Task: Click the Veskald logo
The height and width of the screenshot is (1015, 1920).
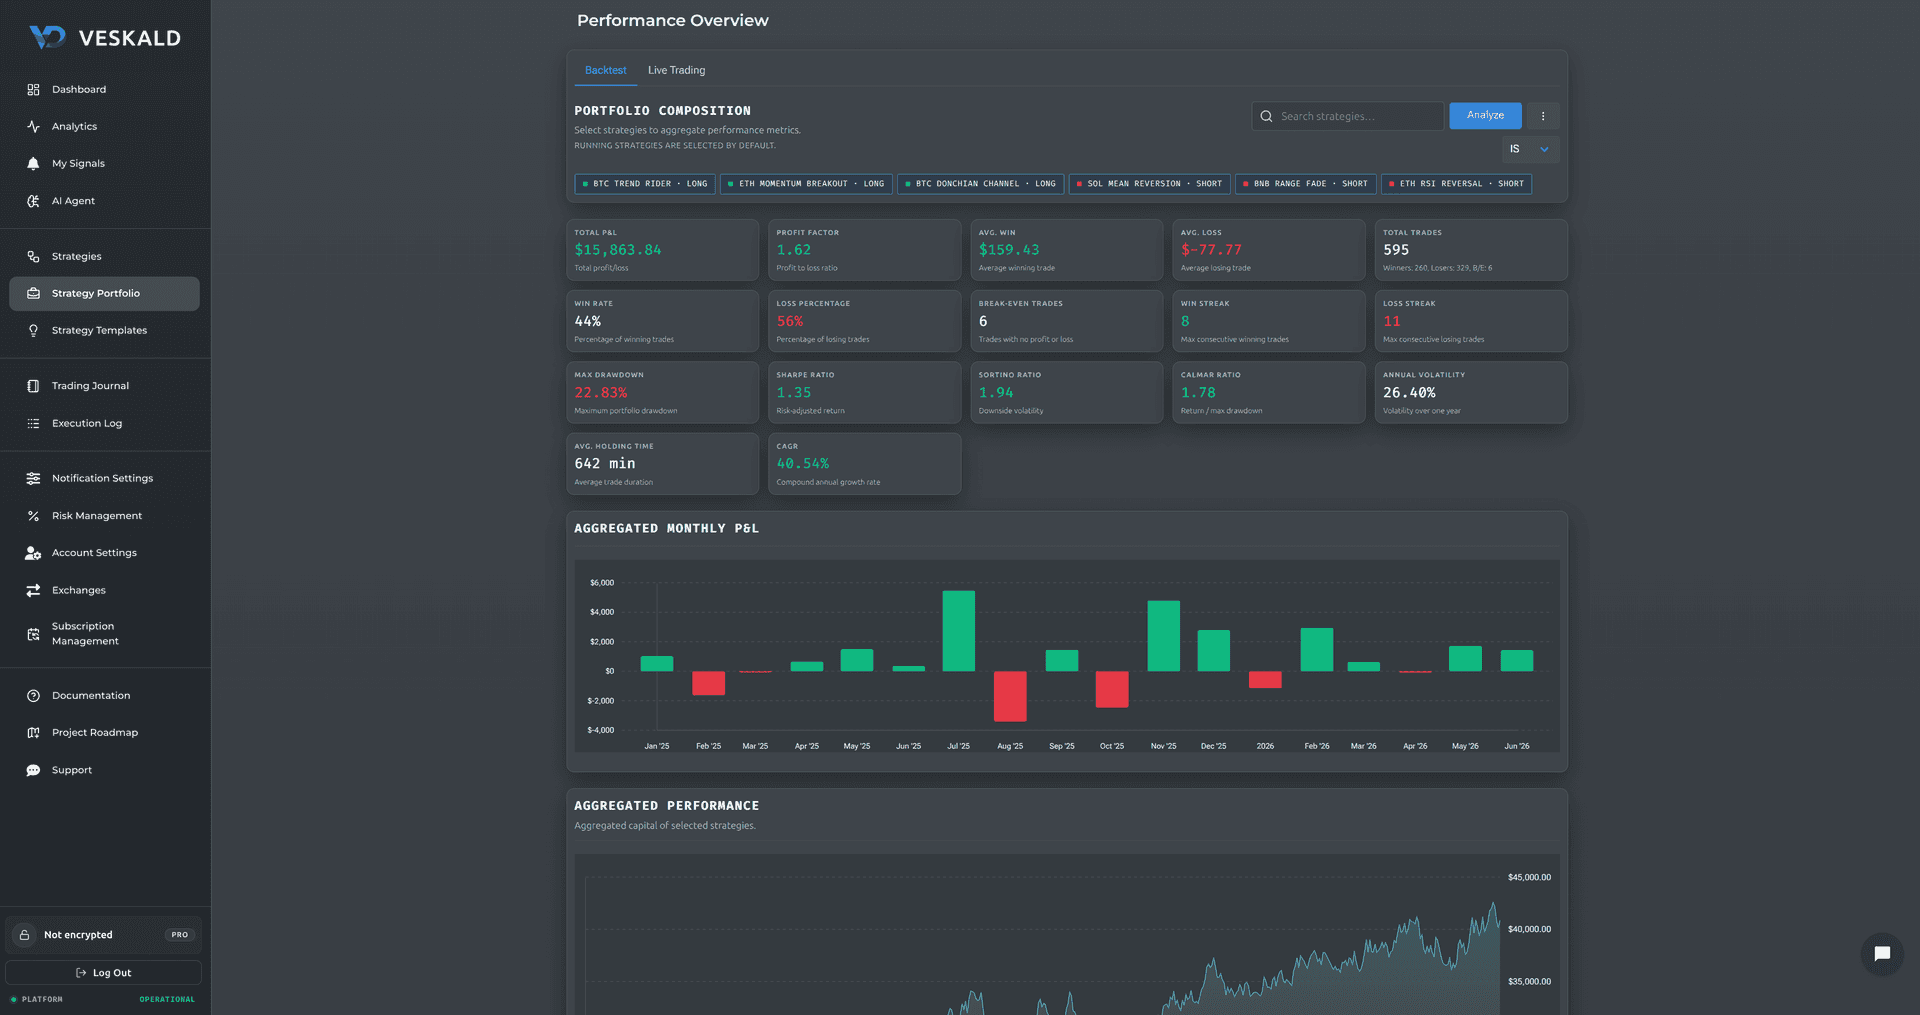Action: click(x=104, y=38)
